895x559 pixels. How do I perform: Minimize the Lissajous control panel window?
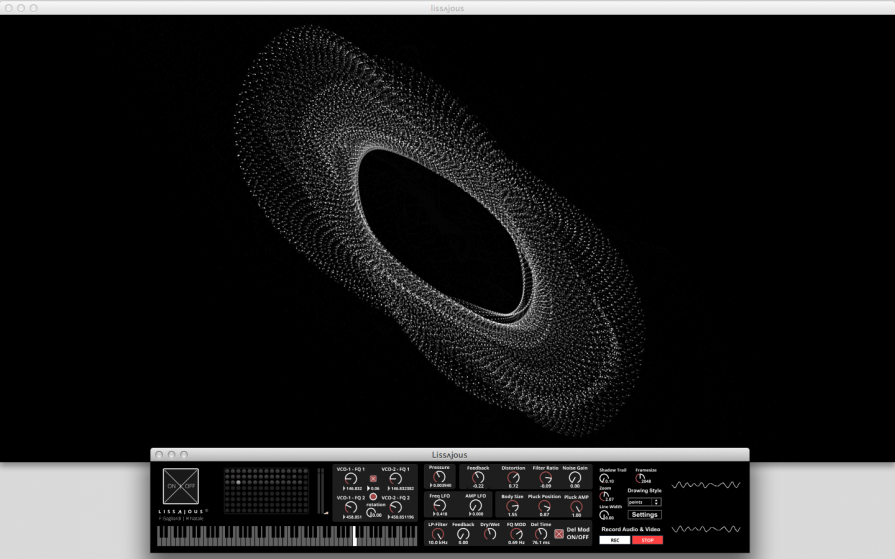(x=171, y=455)
